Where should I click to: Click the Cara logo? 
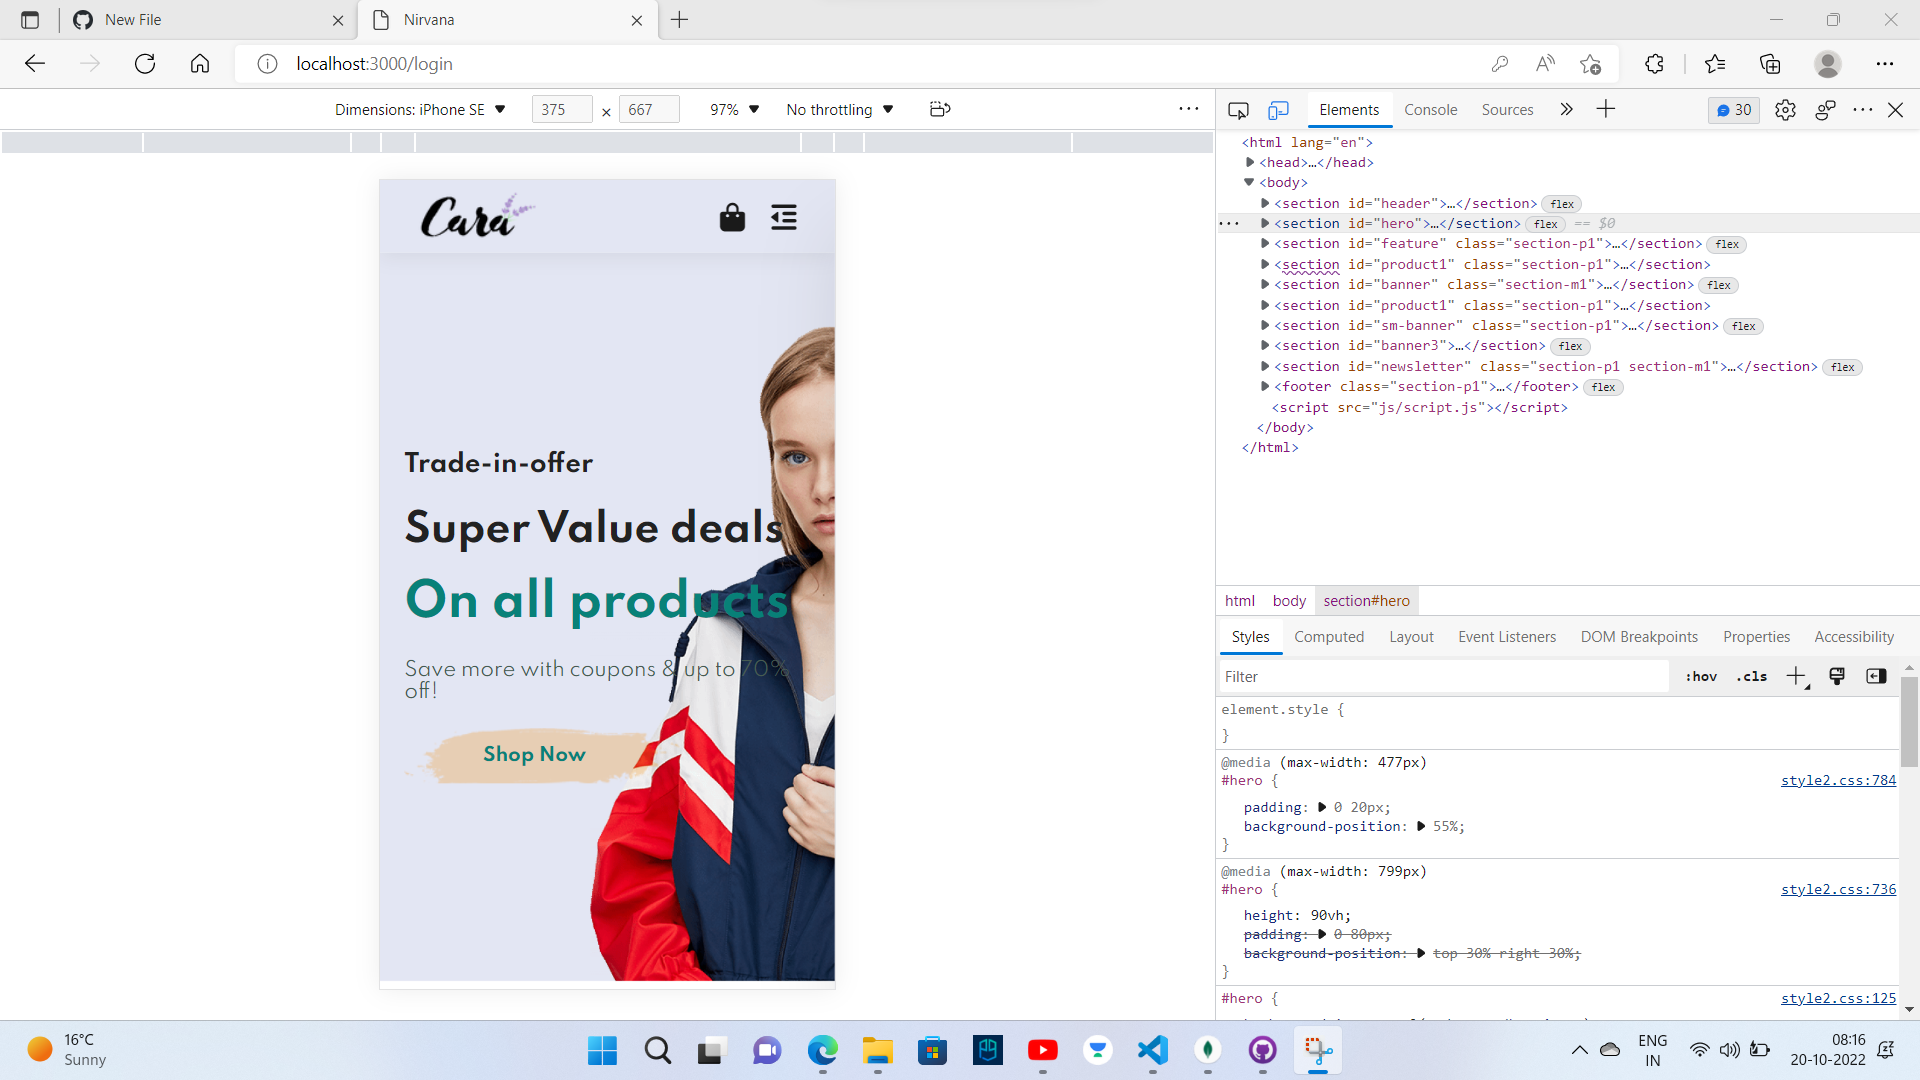477,215
